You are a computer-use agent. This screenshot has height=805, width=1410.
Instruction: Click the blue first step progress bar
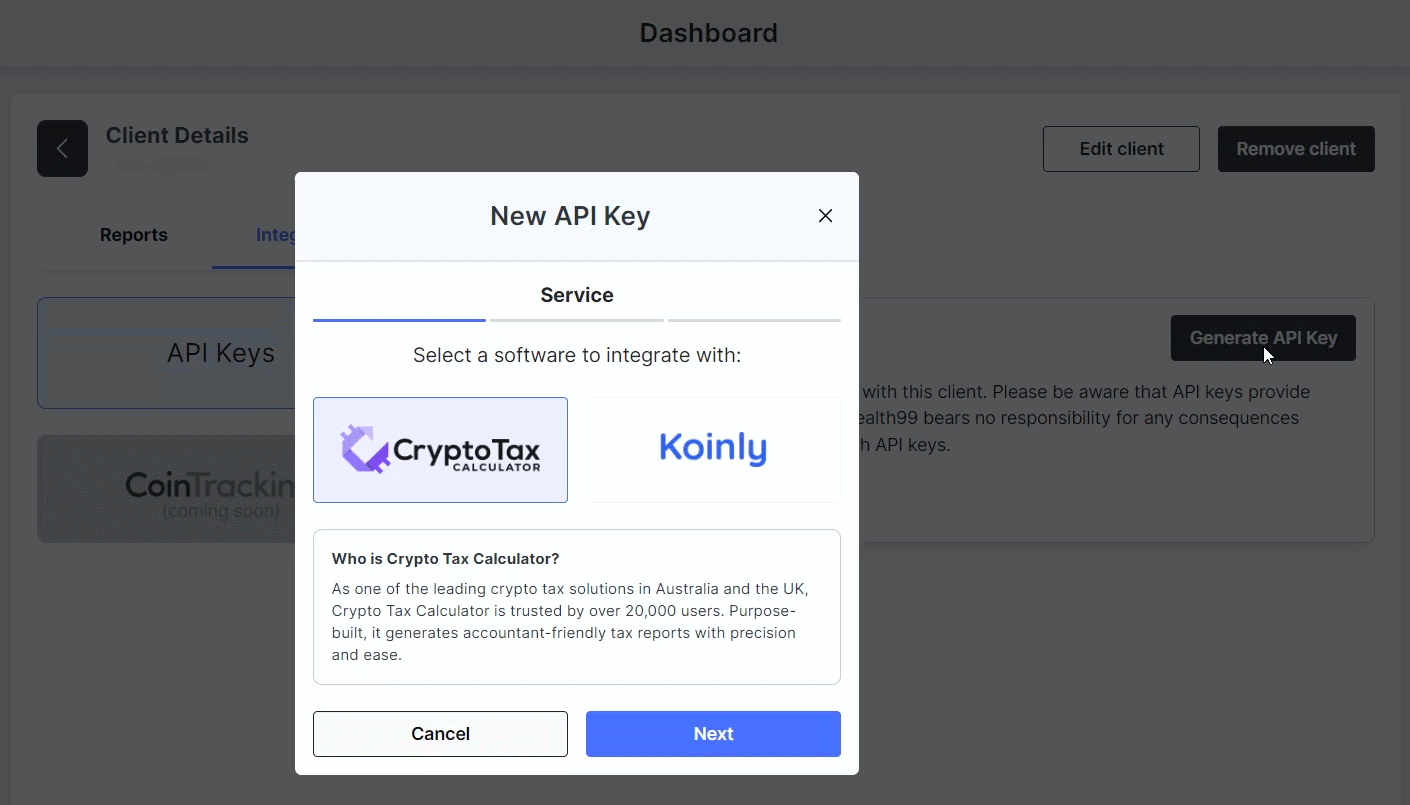tap(399, 320)
